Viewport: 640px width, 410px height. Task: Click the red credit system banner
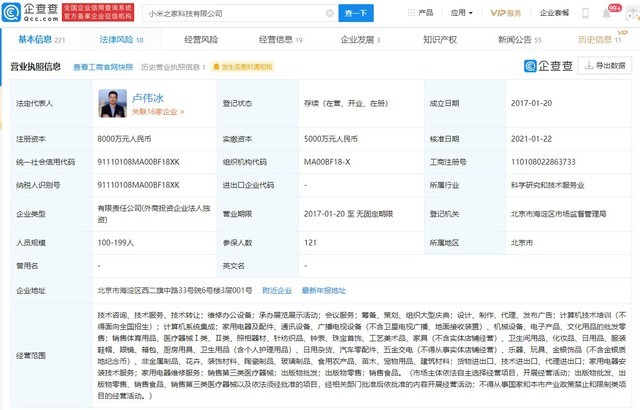click(x=98, y=12)
